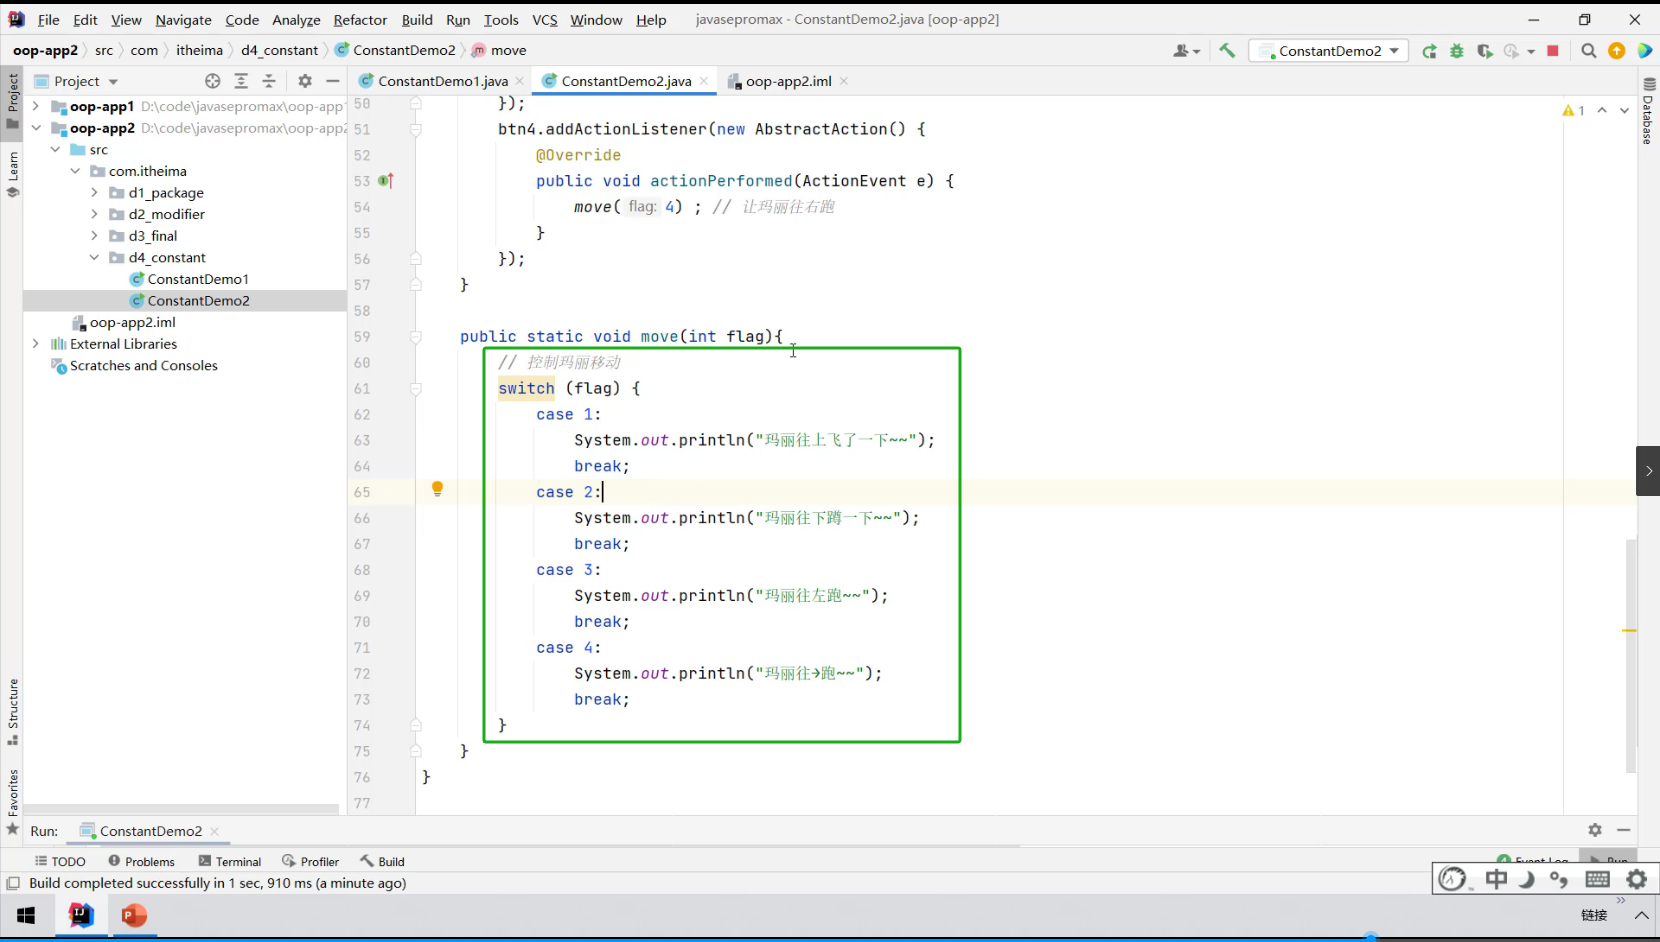Open the Build tool window
Viewport: 1660px width, 942px height.
click(x=382, y=861)
